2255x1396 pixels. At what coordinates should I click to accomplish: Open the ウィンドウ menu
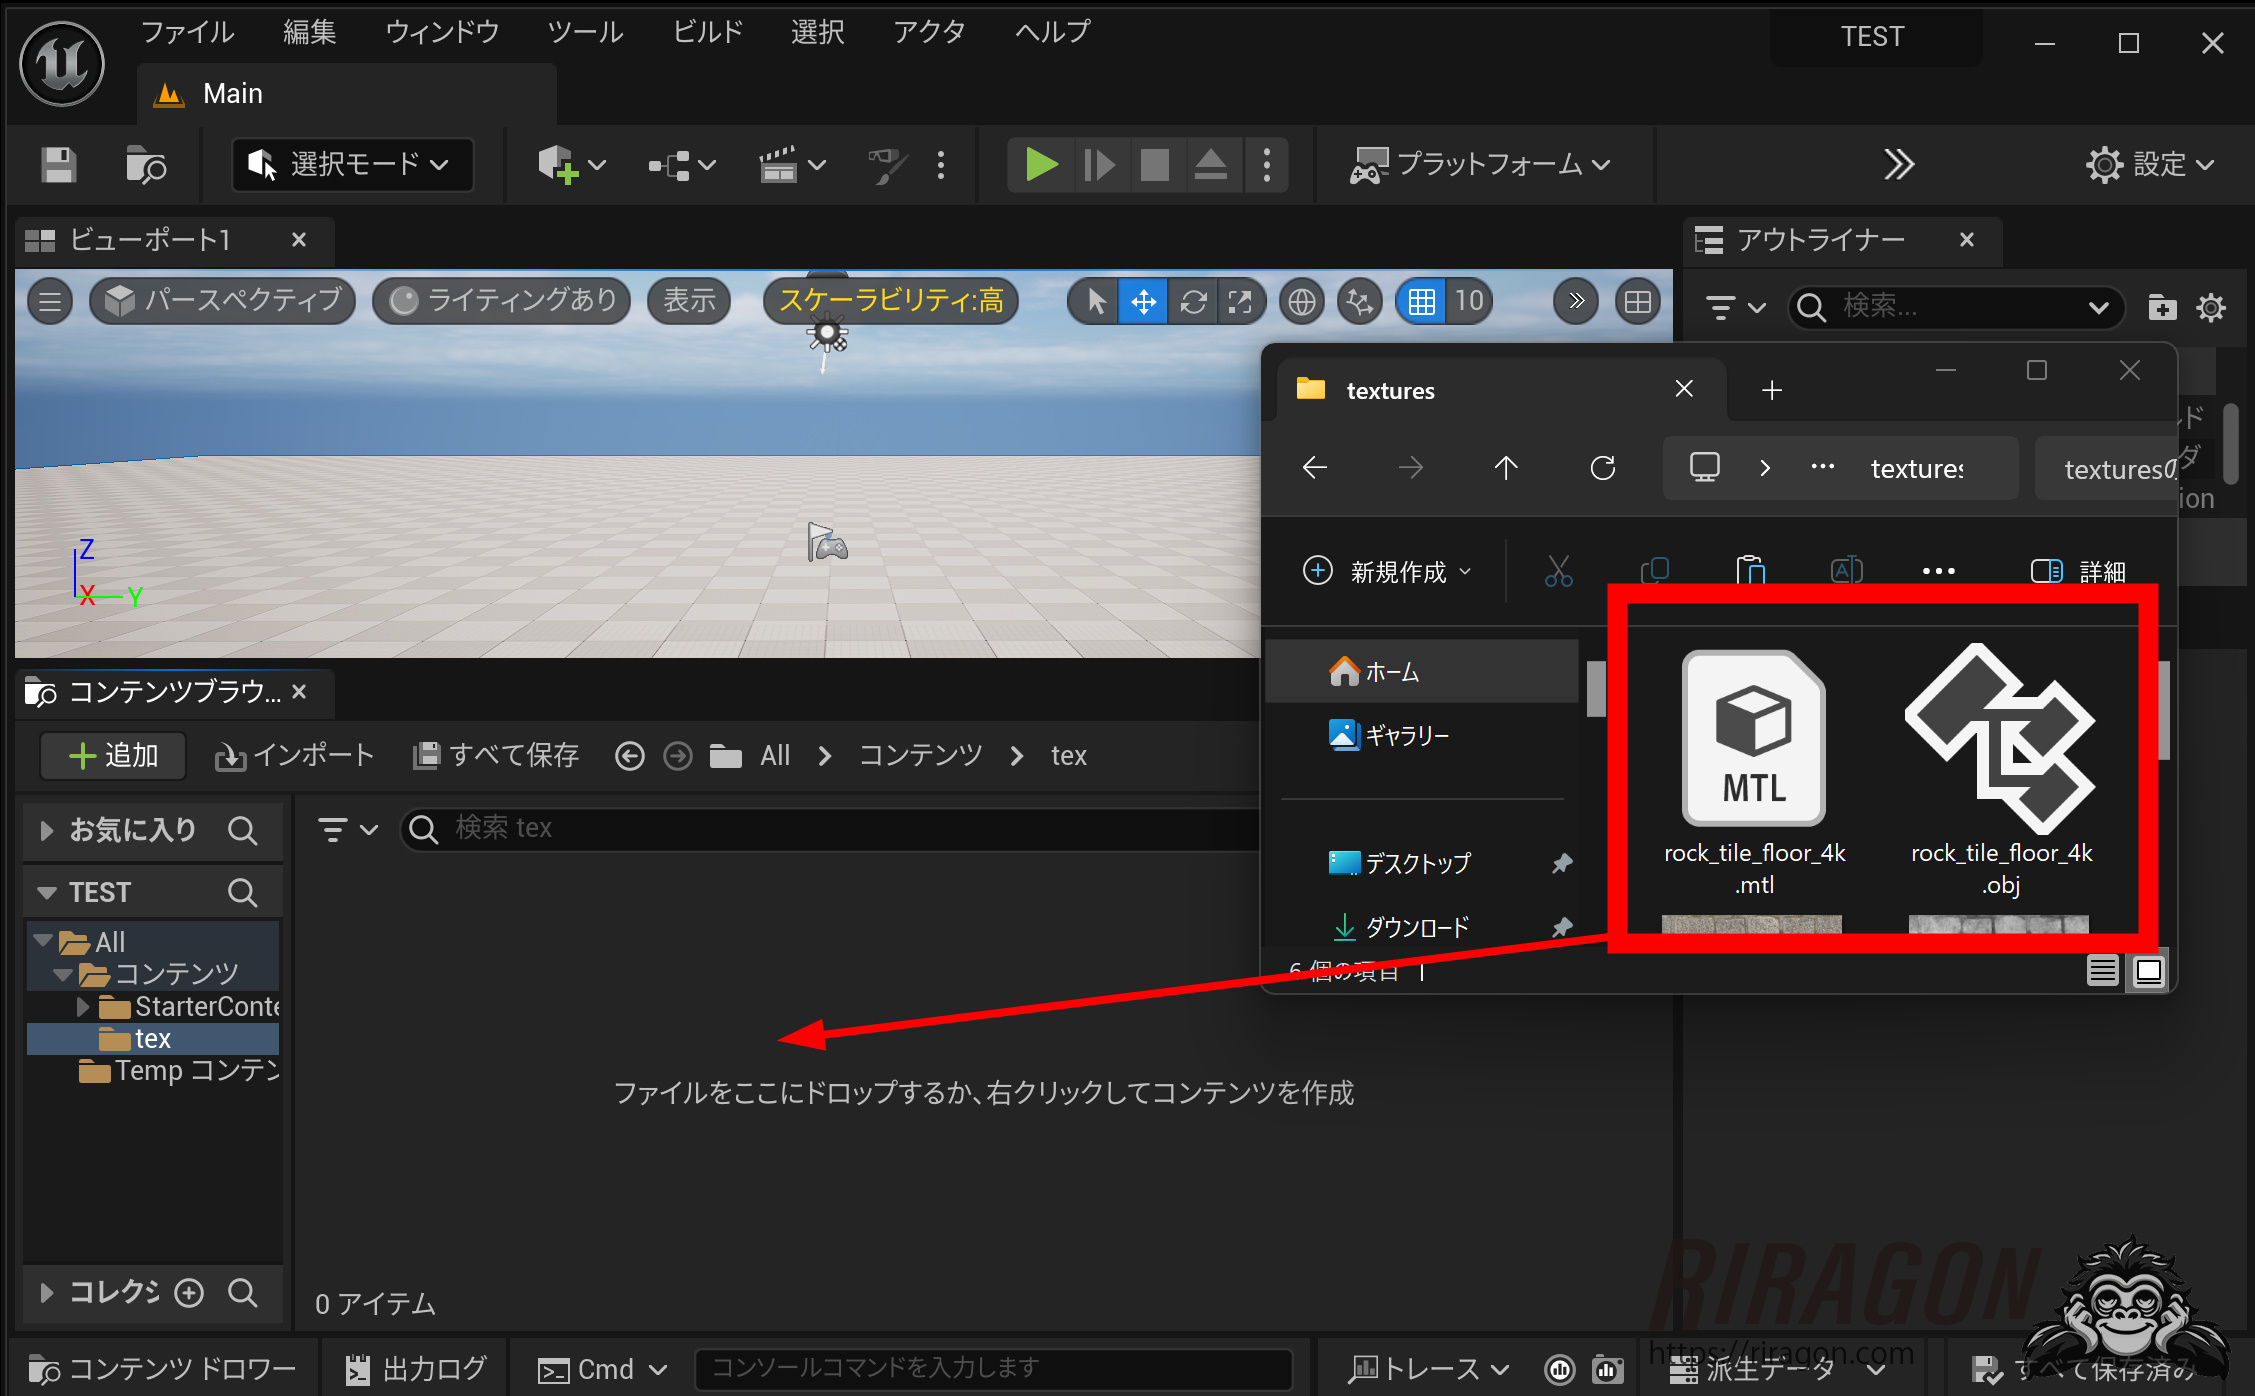coord(442,32)
